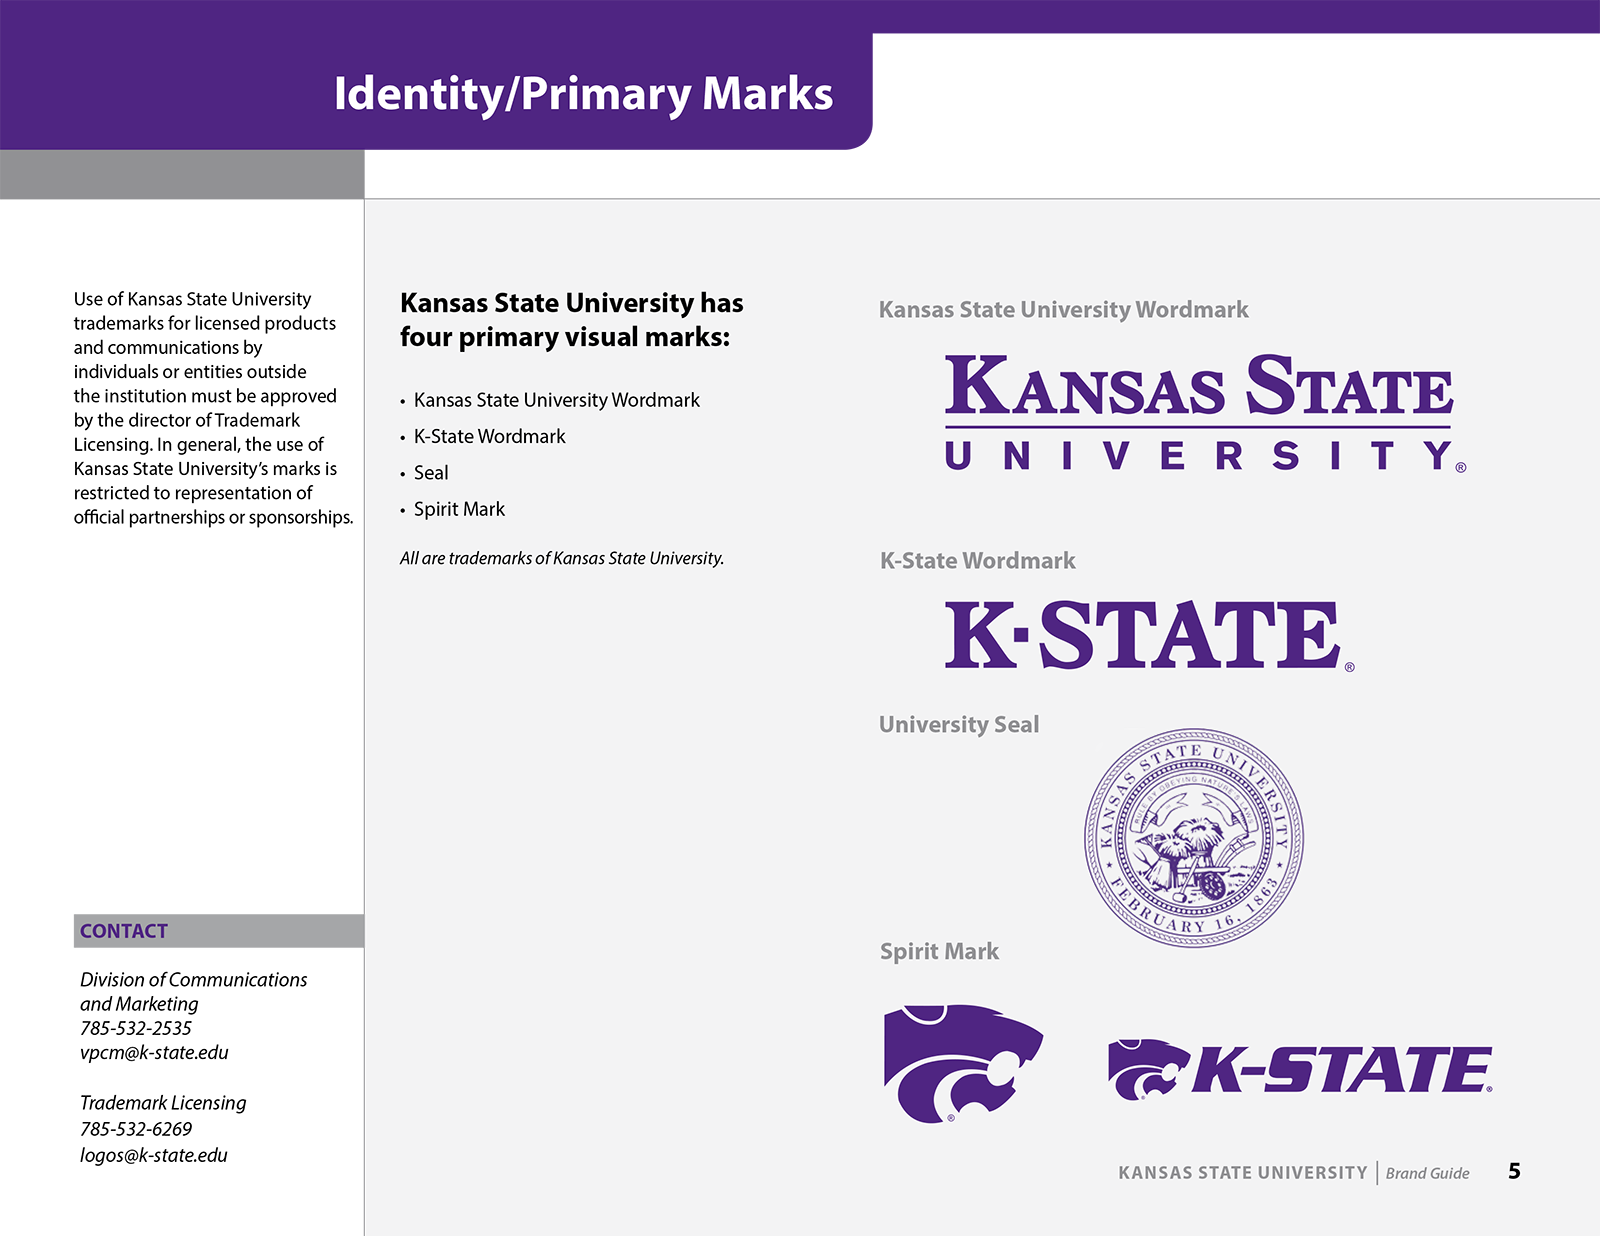The width and height of the screenshot is (1600, 1236).
Task: Click the Brand Guide footer link
Action: (1428, 1173)
